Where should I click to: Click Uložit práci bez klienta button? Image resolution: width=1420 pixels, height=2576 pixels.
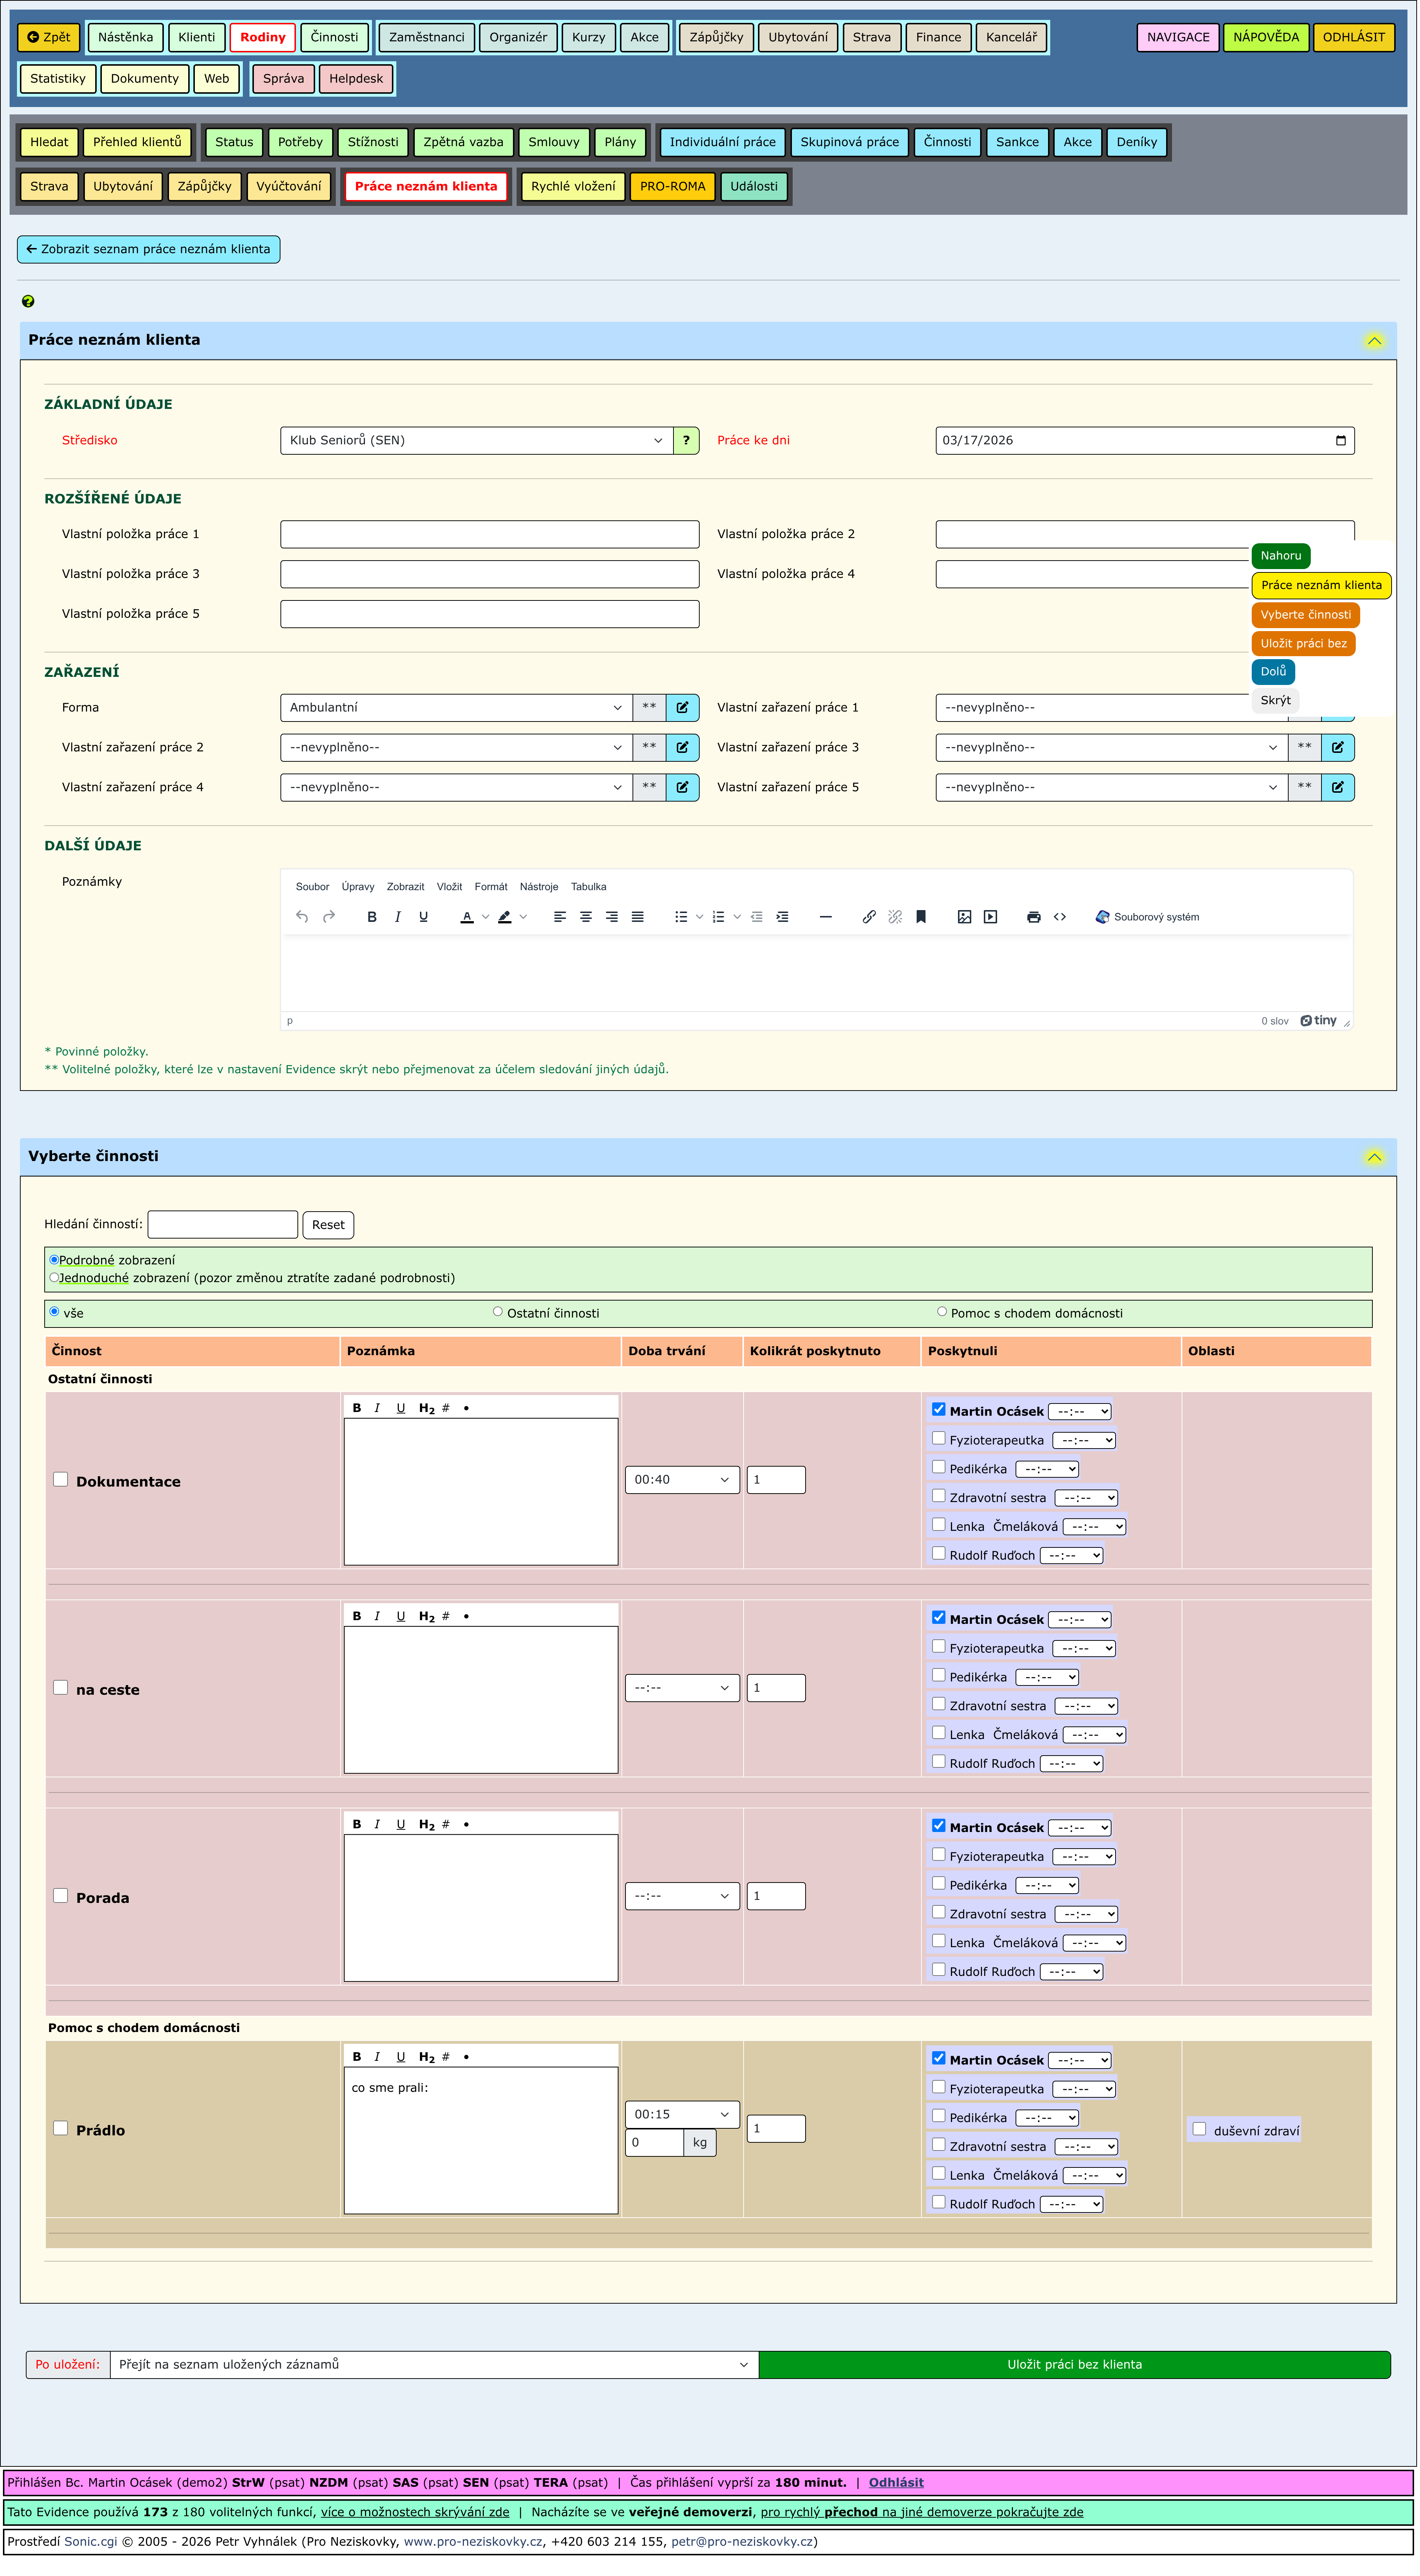click(1074, 2365)
